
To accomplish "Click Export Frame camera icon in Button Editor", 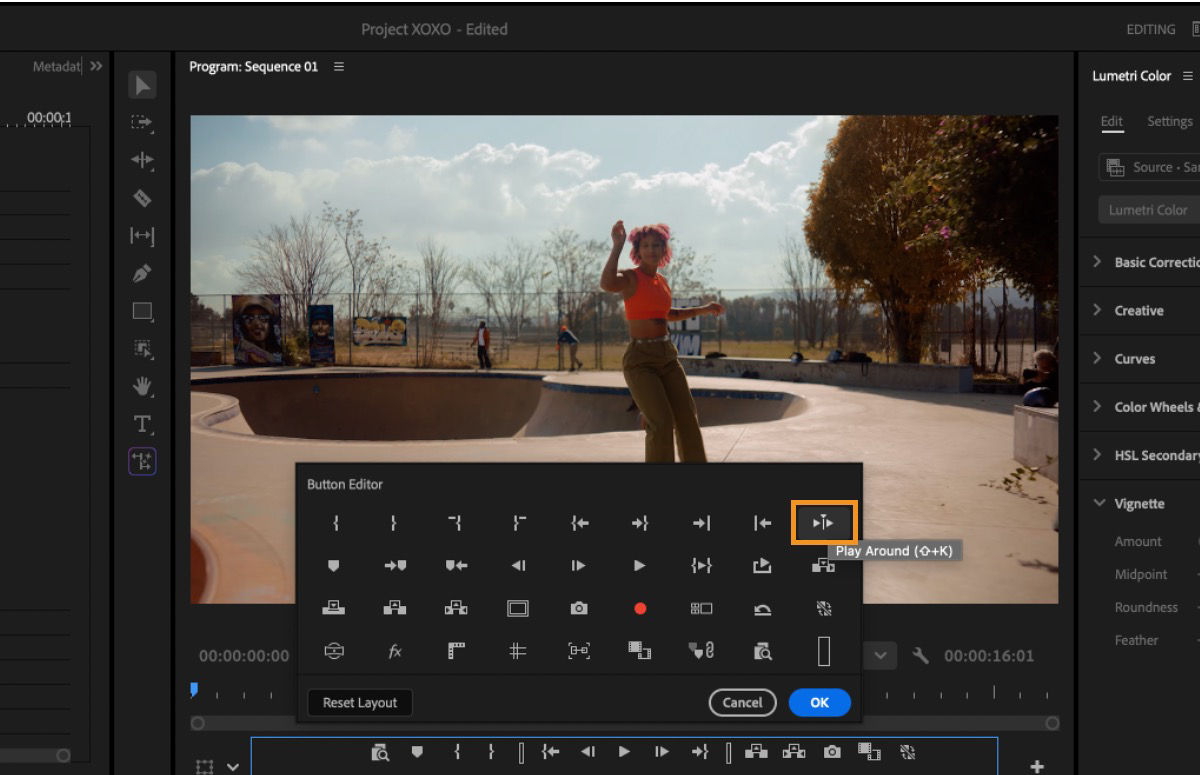I will 579,608.
